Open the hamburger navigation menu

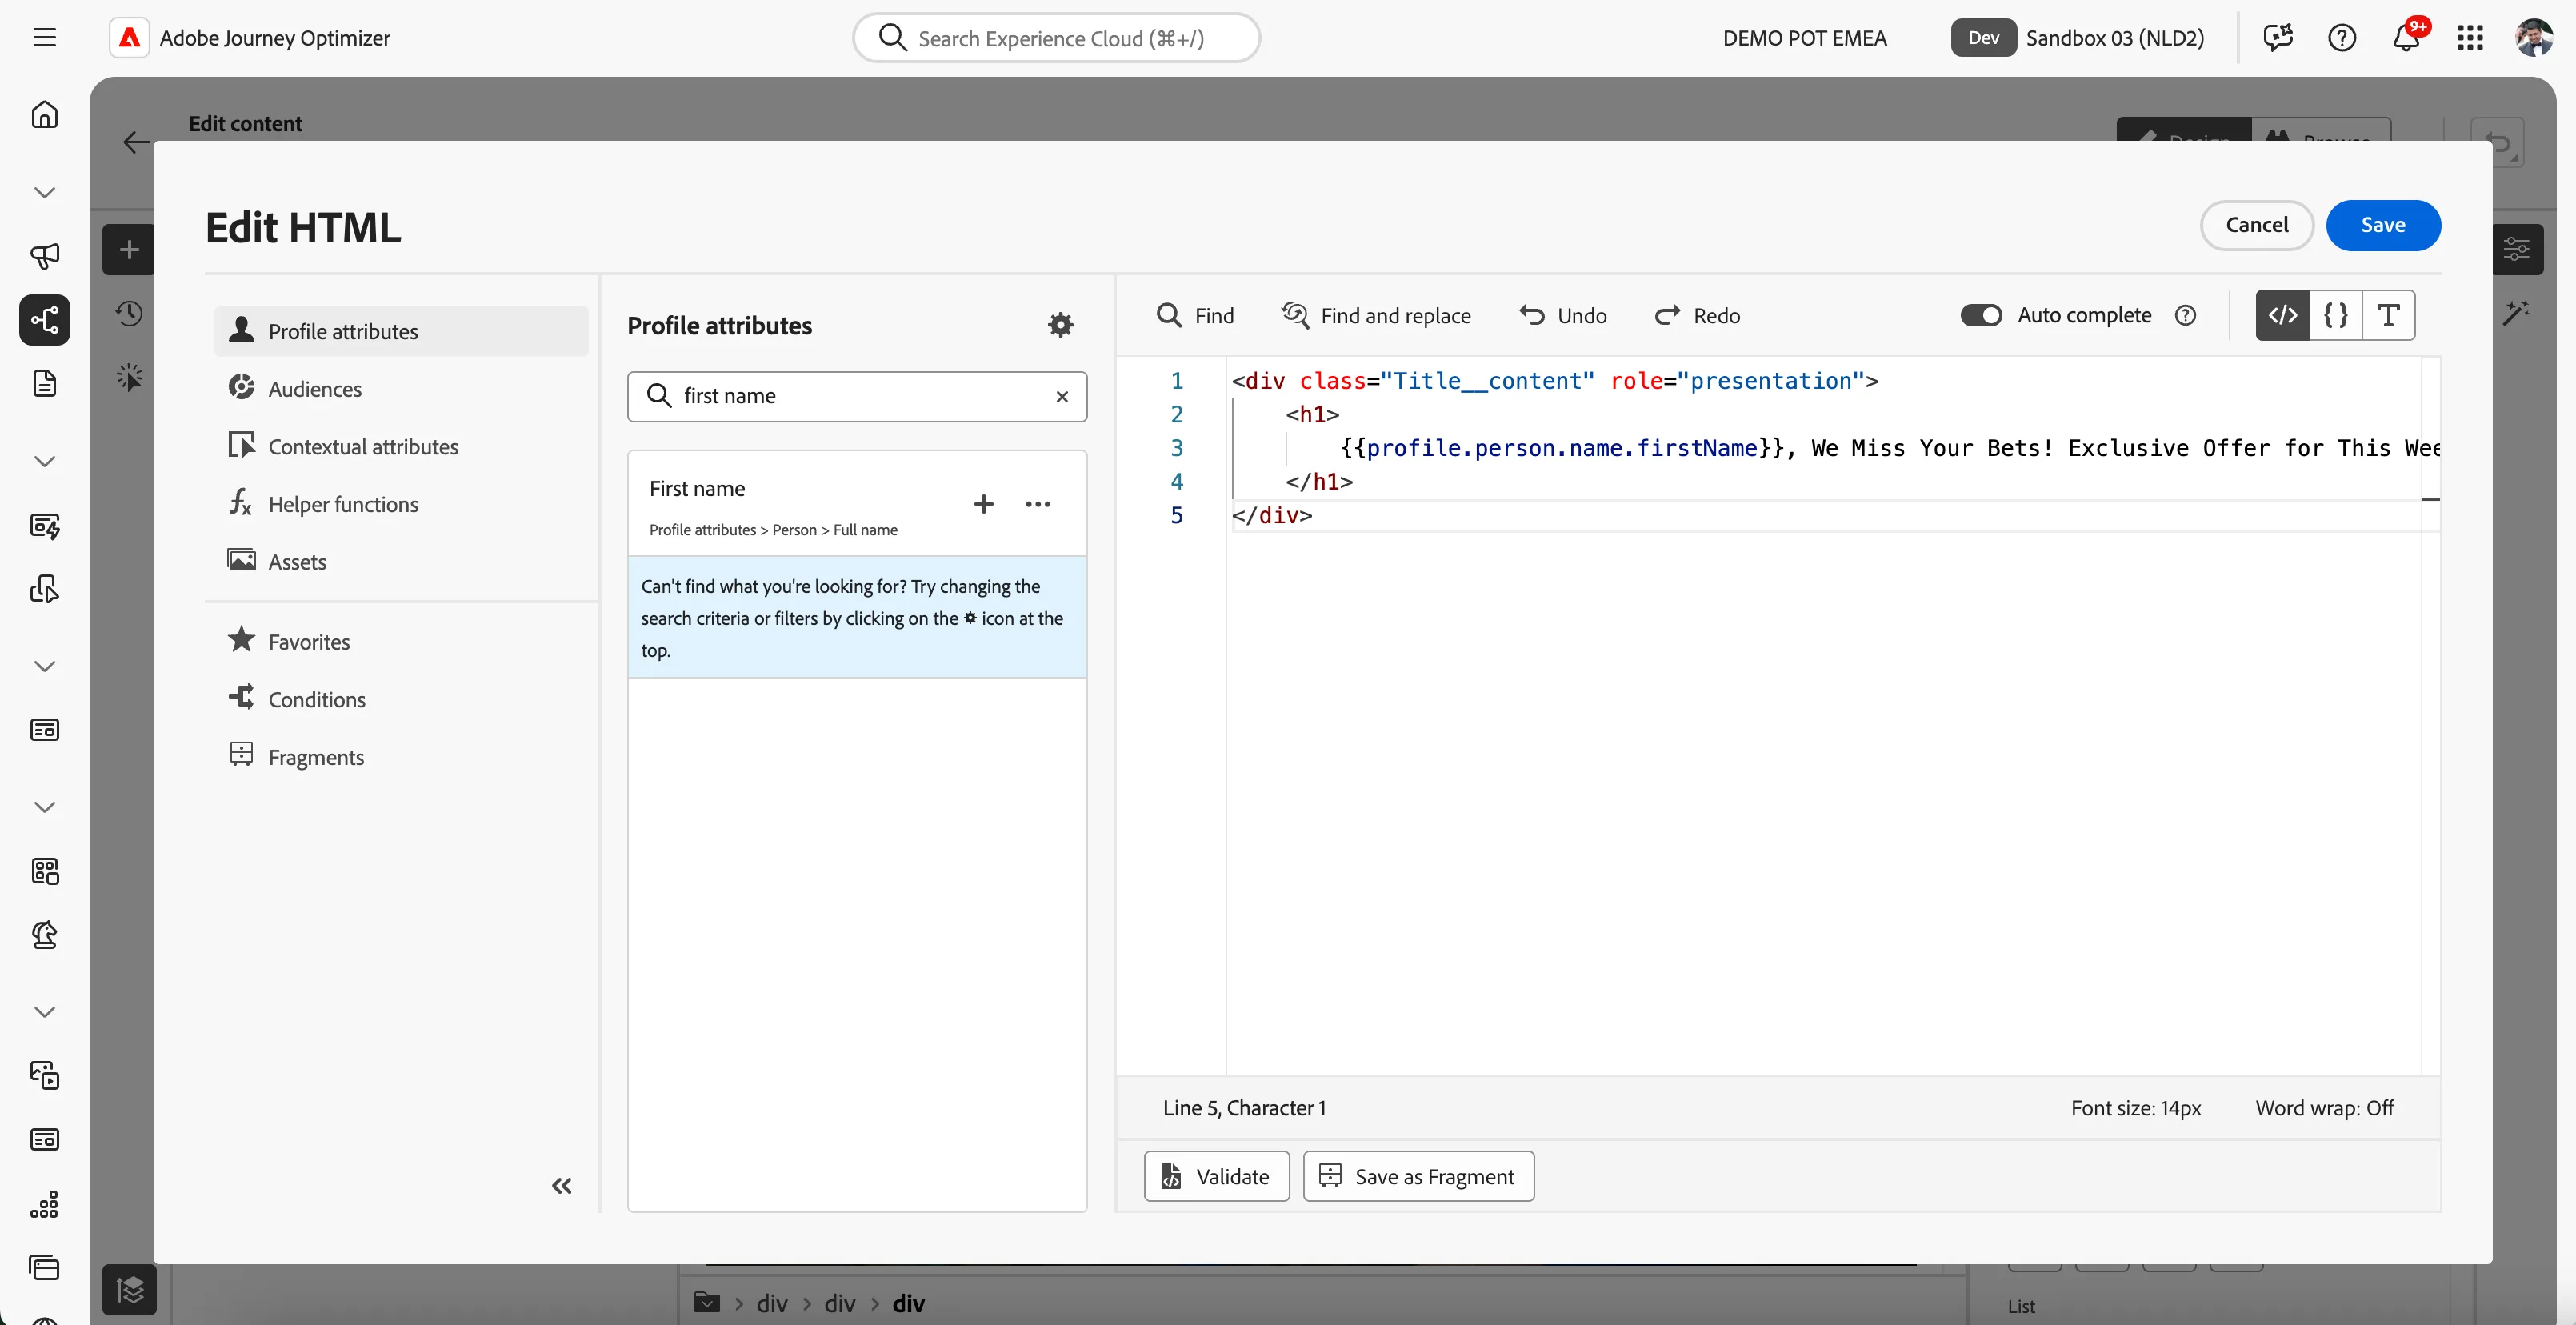click(x=44, y=38)
